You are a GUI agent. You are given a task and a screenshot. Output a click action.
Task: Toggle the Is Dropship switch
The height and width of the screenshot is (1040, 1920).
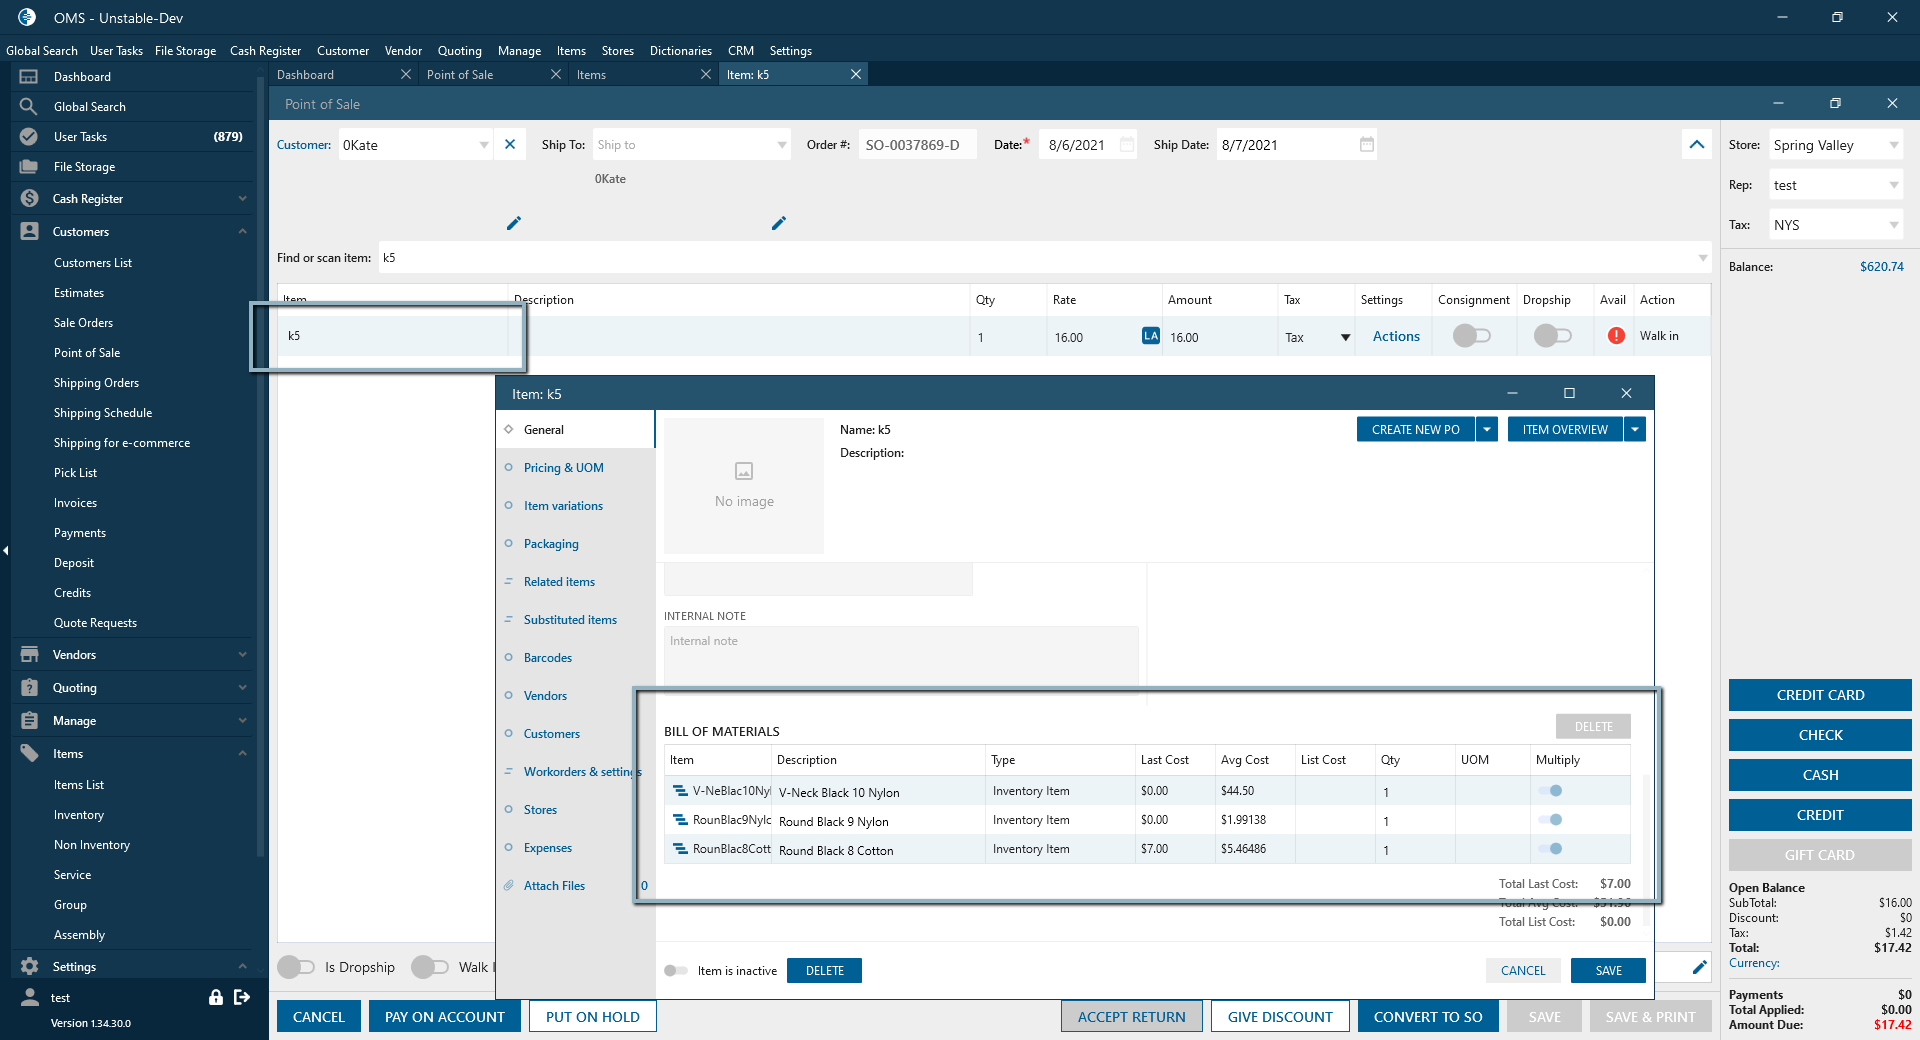coord(296,967)
